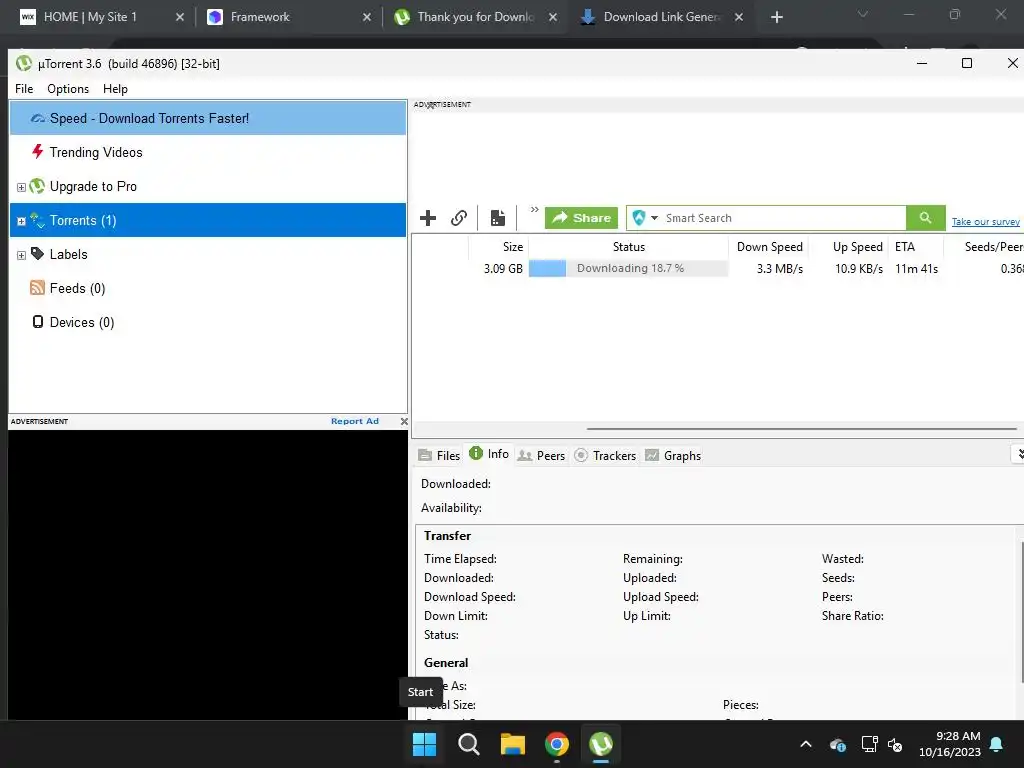This screenshot has width=1024, height=768.
Task: Open the Options menu
Action: coord(68,89)
